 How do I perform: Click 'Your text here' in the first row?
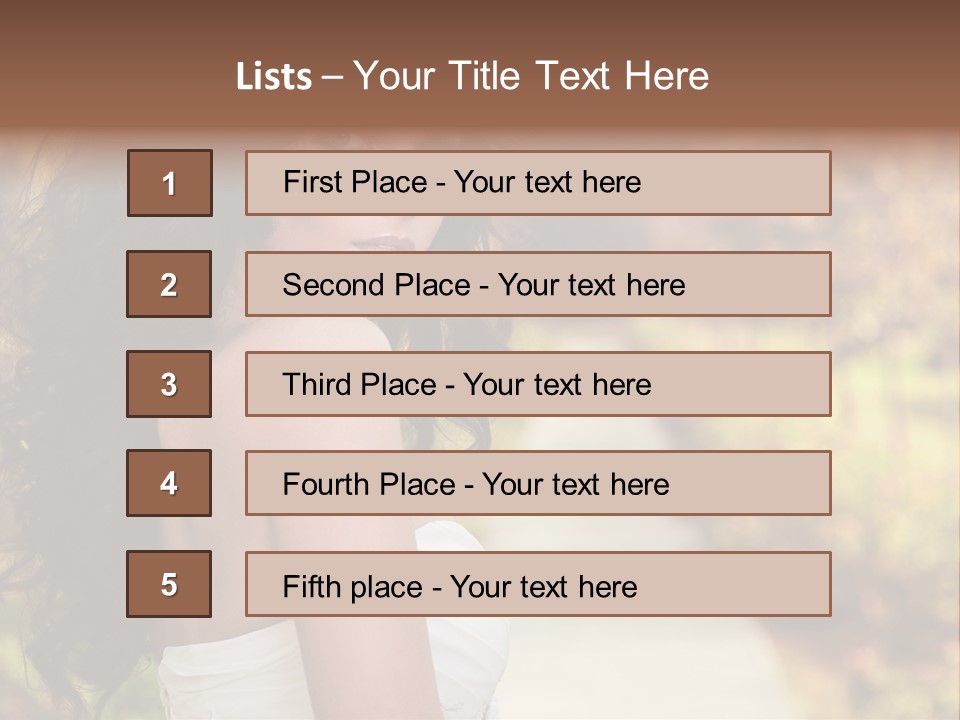tap(547, 182)
